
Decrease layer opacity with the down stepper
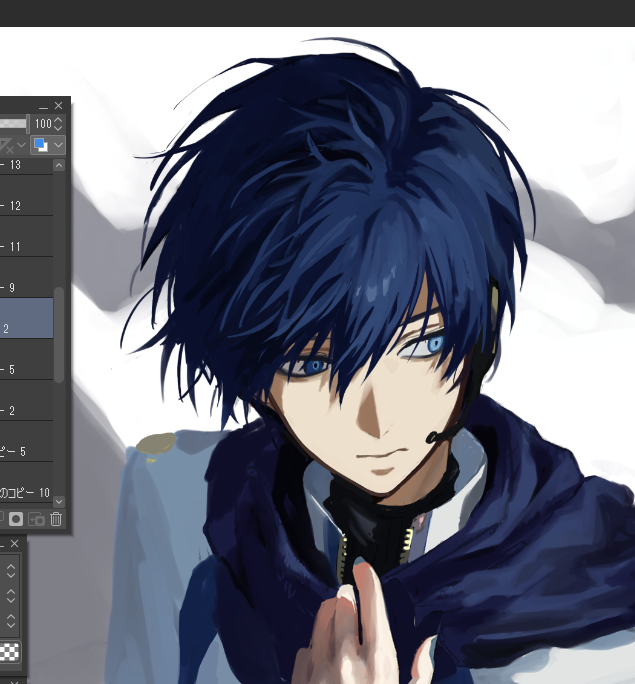click(x=58, y=127)
